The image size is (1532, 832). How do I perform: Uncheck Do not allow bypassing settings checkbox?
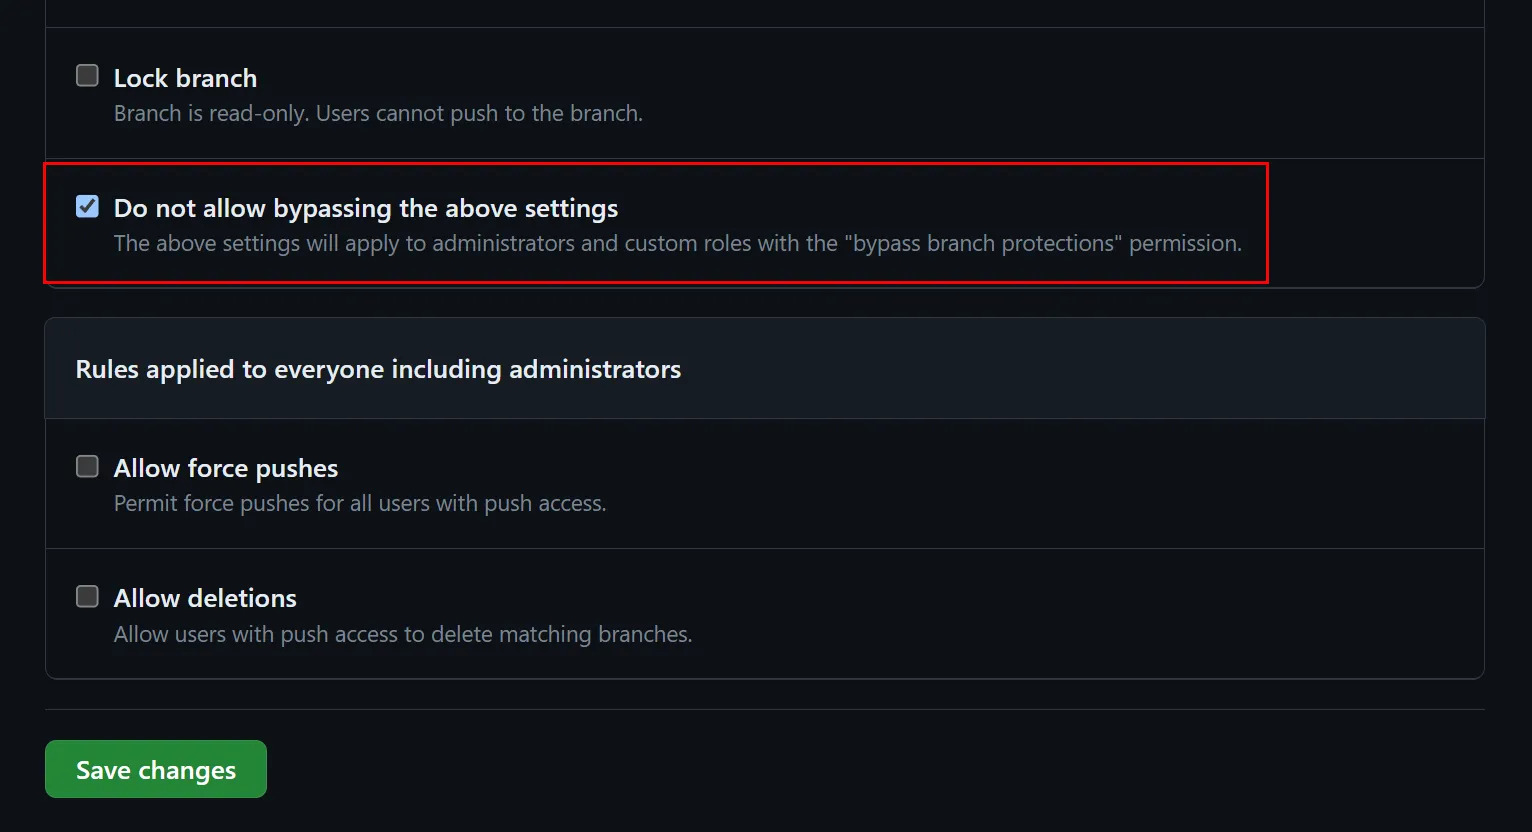tap(88, 207)
